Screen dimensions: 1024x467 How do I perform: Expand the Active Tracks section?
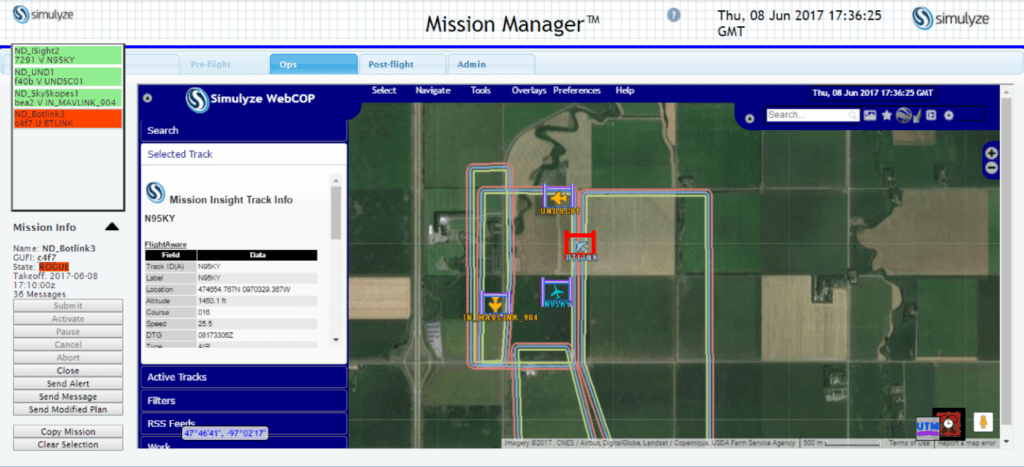point(244,377)
